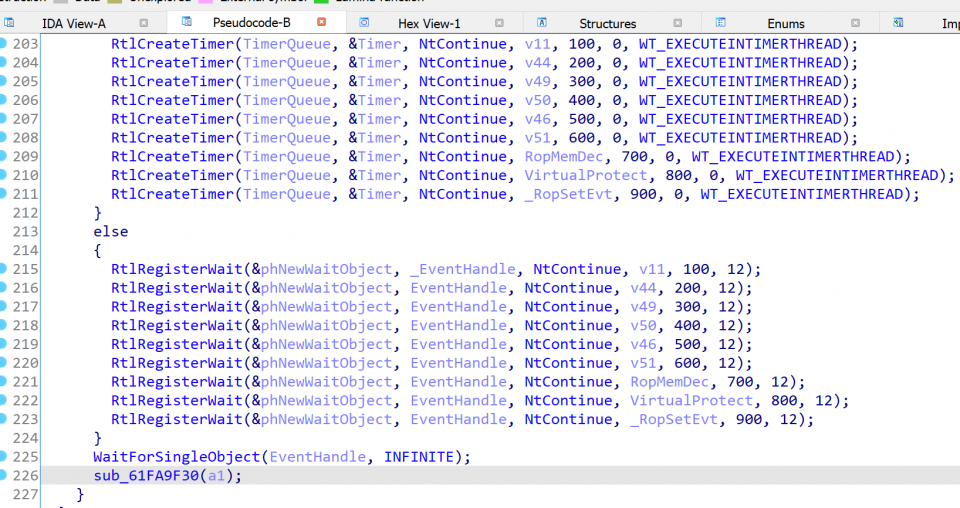This screenshot has height=508, width=960.
Task: Select _EventHandle variable on line 215
Action: tap(463, 269)
